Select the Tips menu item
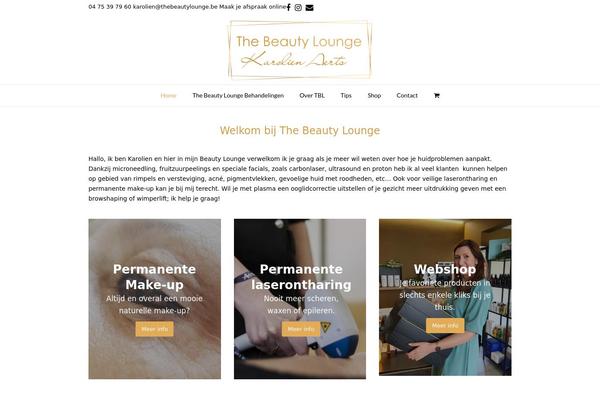 (x=346, y=96)
